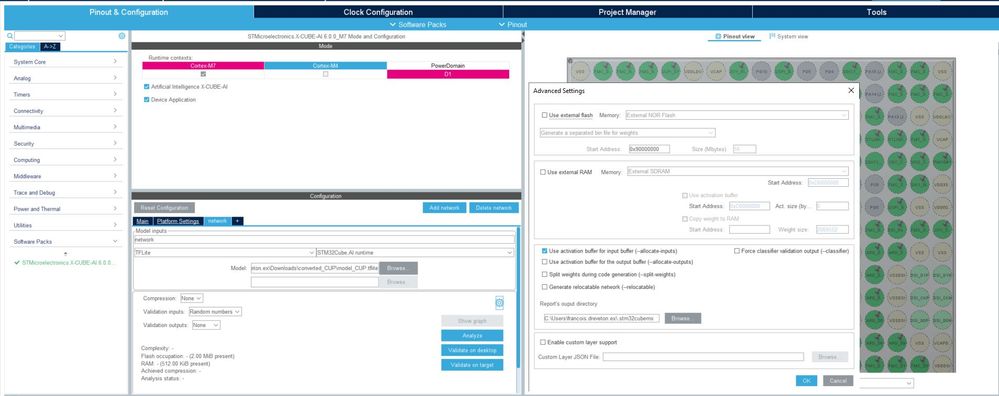
Task: Cancel the Advanced Settings dialog
Action: [838, 381]
